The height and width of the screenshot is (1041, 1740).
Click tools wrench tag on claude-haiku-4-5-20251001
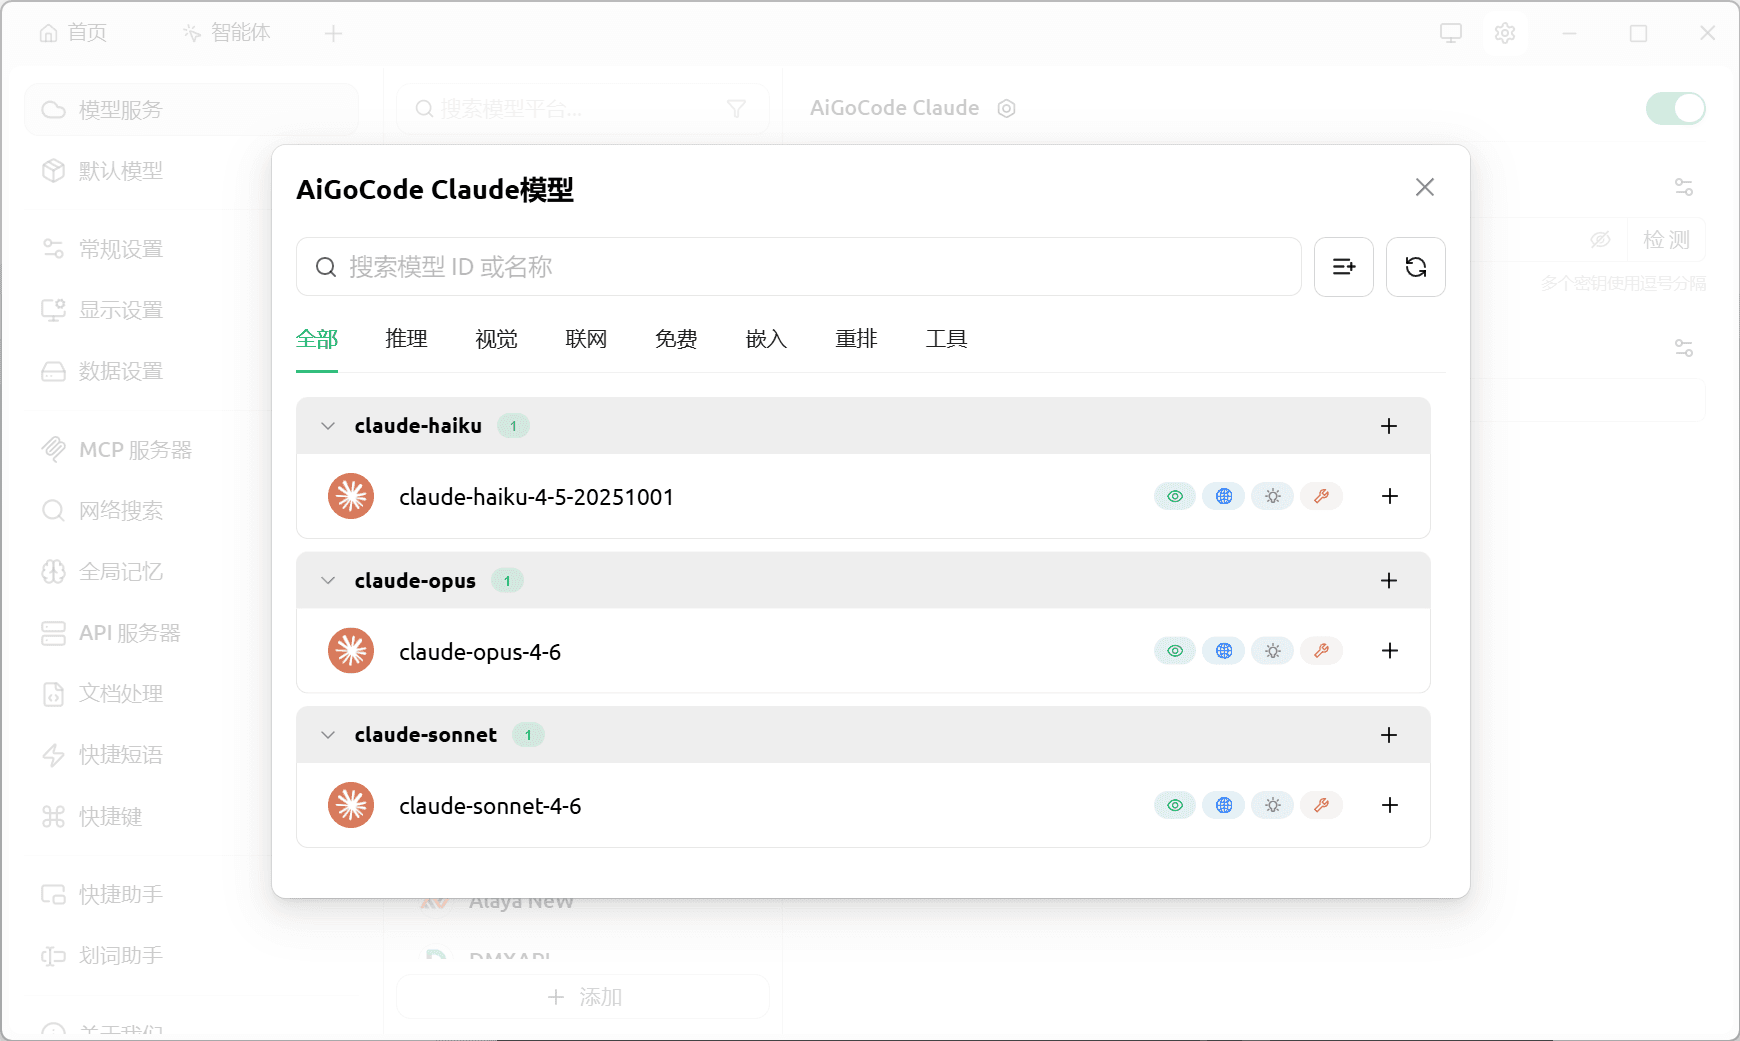click(1321, 496)
